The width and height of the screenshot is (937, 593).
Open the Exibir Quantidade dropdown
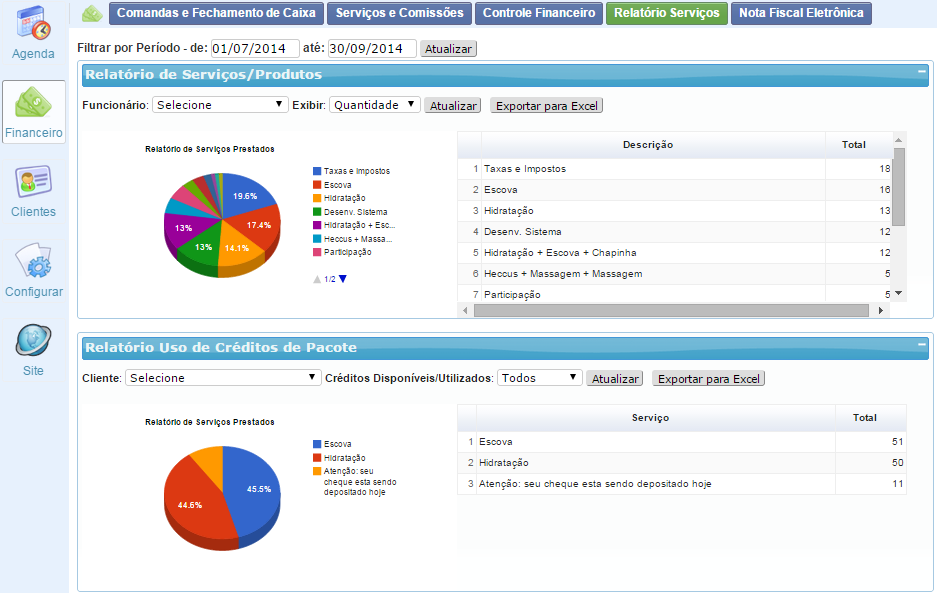pyautogui.click(x=375, y=105)
